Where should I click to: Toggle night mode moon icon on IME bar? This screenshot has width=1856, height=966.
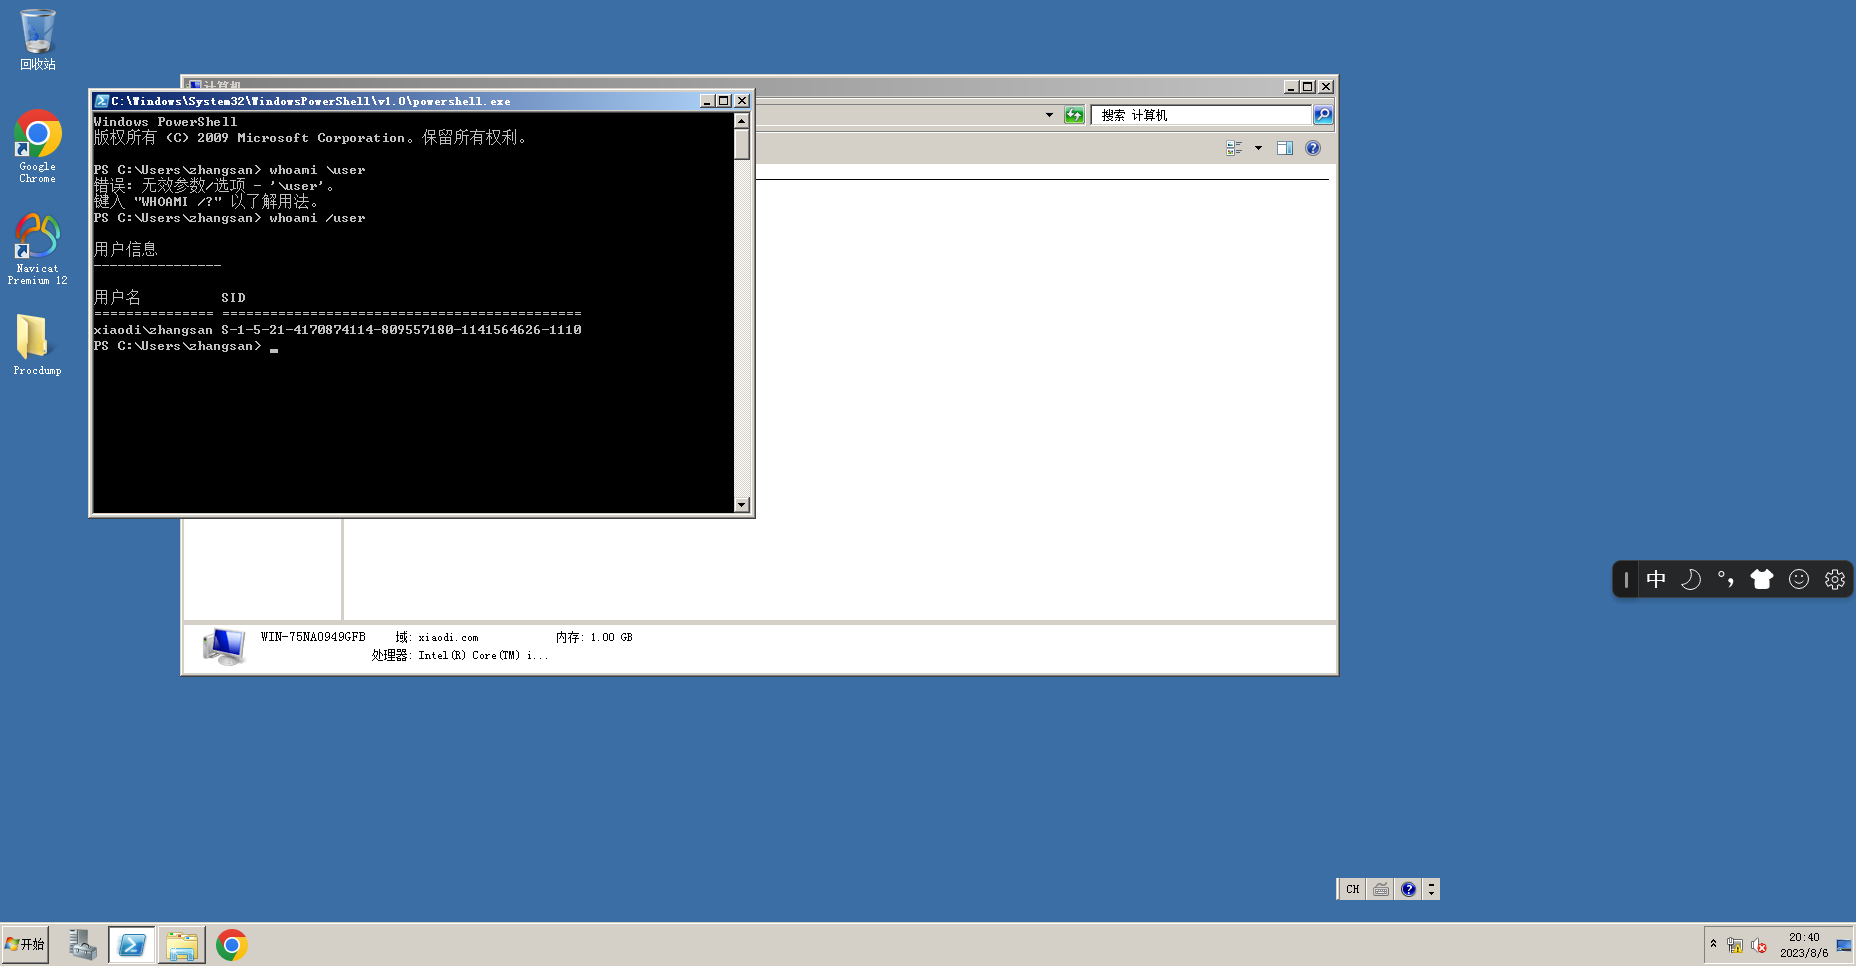1690,579
